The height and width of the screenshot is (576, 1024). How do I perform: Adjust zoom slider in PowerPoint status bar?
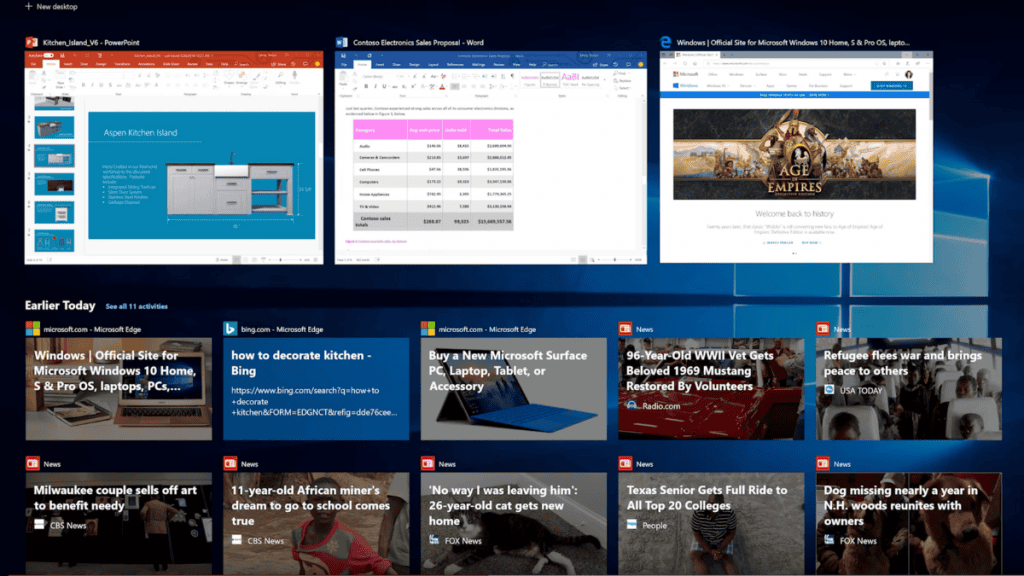point(281,260)
